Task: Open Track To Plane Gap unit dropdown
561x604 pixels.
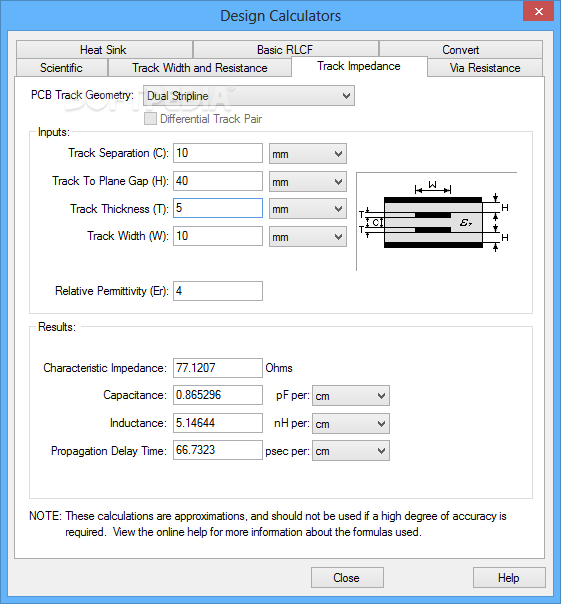Action: [x=307, y=182]
